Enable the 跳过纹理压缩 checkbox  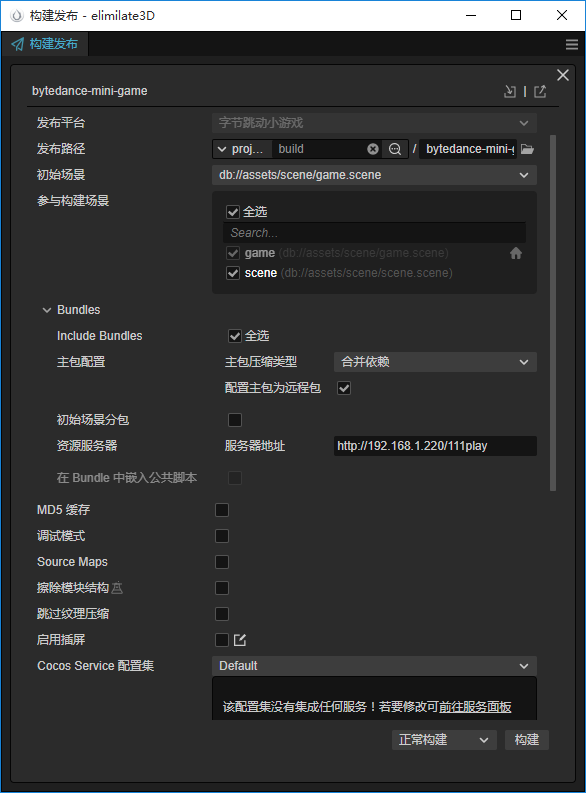(x=222, y=614)
